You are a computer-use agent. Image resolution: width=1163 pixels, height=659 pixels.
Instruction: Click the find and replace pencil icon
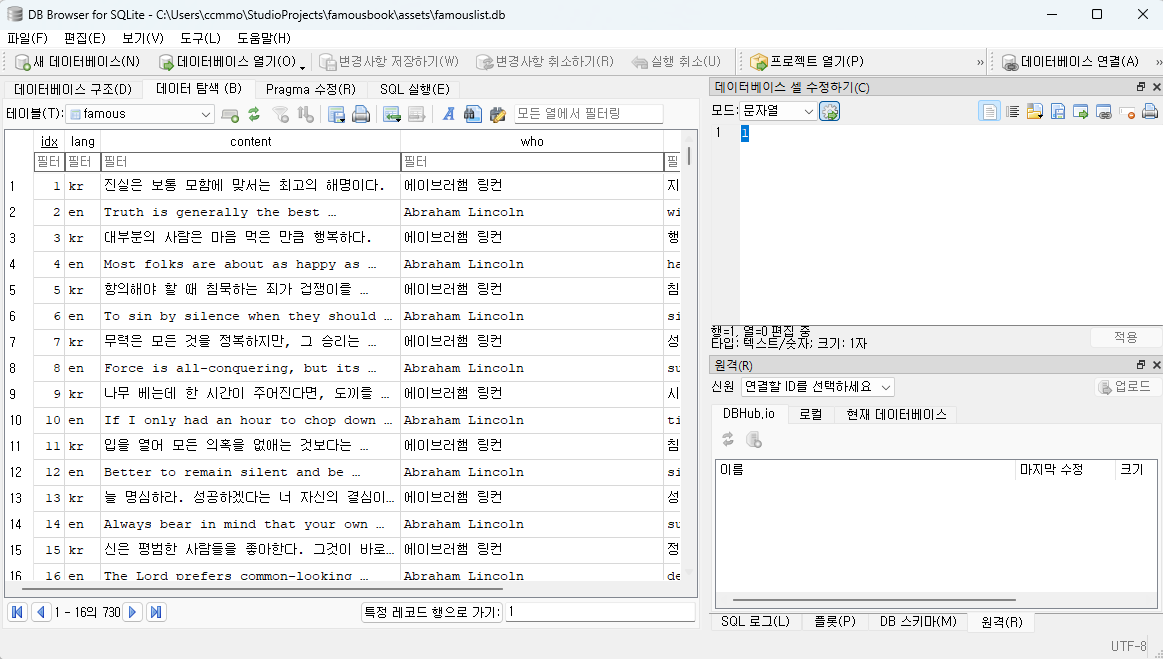tap(498, 114)
